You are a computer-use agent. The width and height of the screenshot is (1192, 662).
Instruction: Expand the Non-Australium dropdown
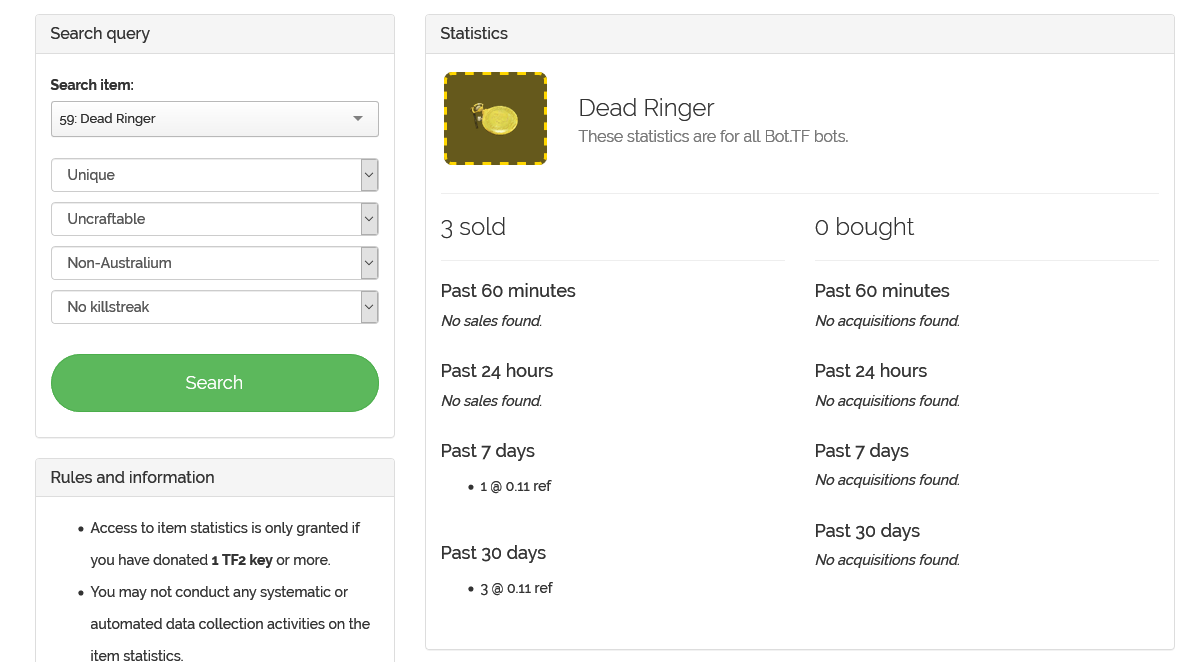(214, 263)
